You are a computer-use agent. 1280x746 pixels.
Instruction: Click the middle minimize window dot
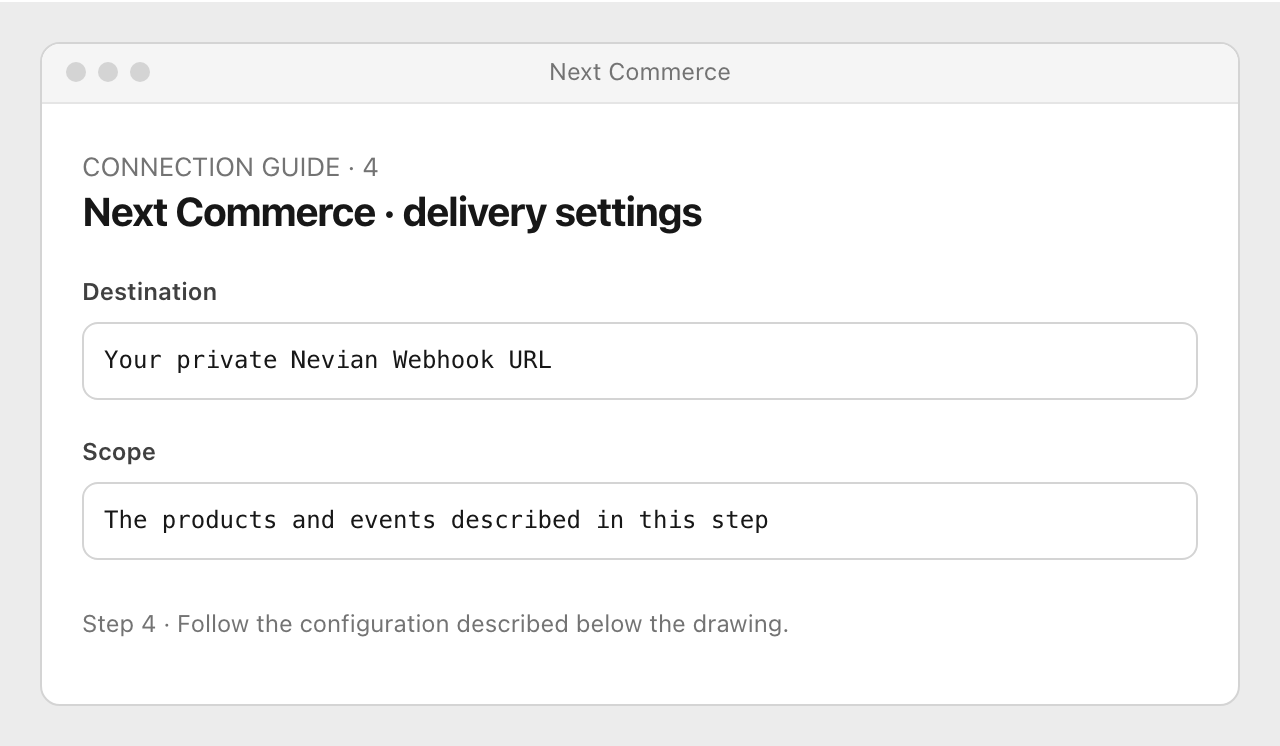pyautogui.click(x=108, y=72)
